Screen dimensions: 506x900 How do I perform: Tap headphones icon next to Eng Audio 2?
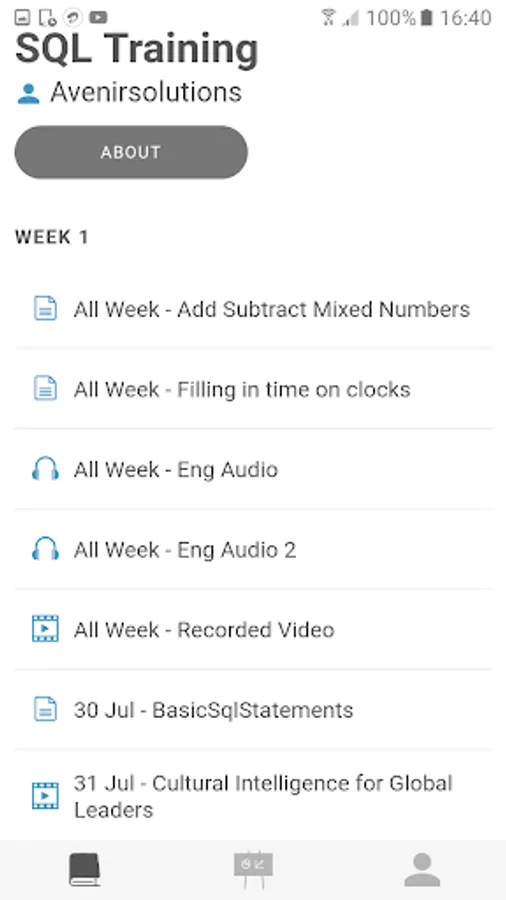point(45,549)
